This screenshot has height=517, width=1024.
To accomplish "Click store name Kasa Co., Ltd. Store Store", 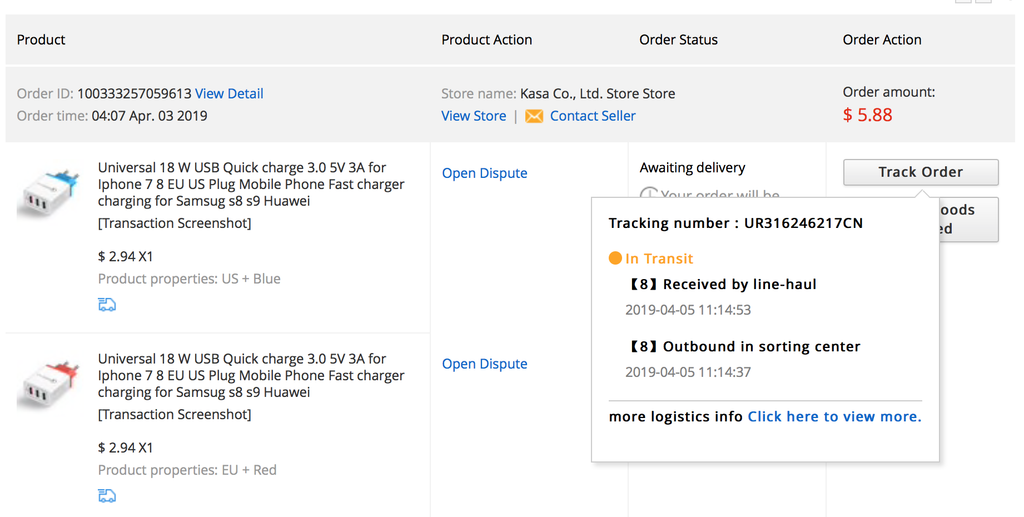I will (598, 93).
